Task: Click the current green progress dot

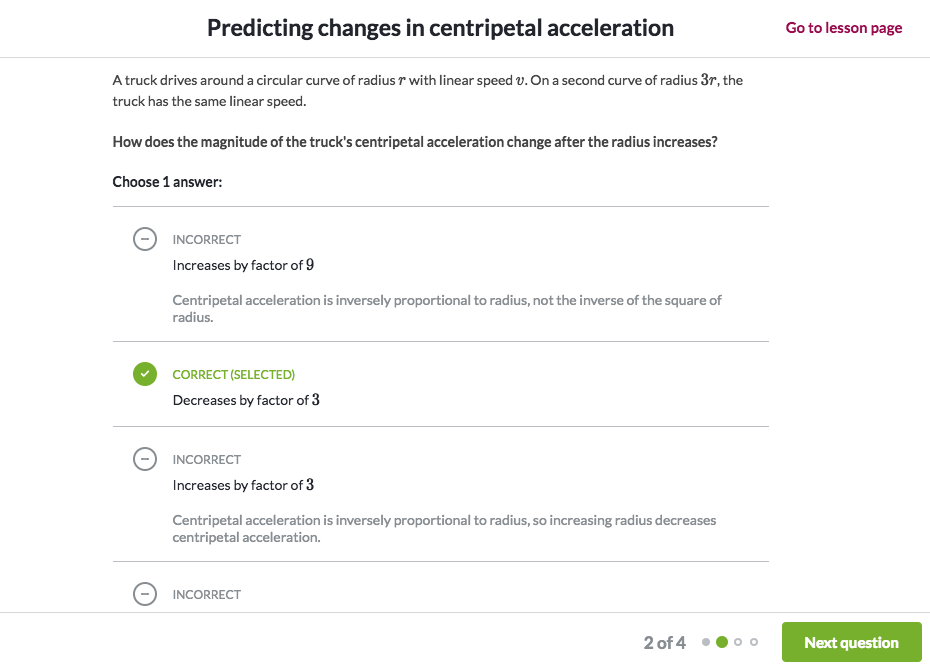Action: coord(722,642)
